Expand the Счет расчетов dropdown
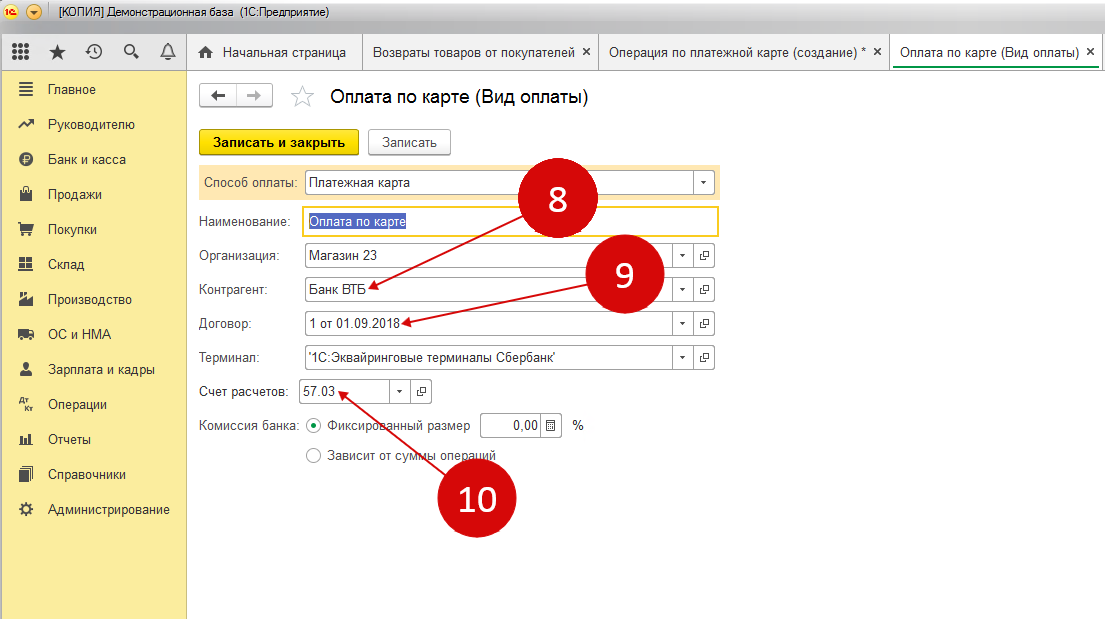This screenshot has width=1105, height=619. tap(400, 391)
